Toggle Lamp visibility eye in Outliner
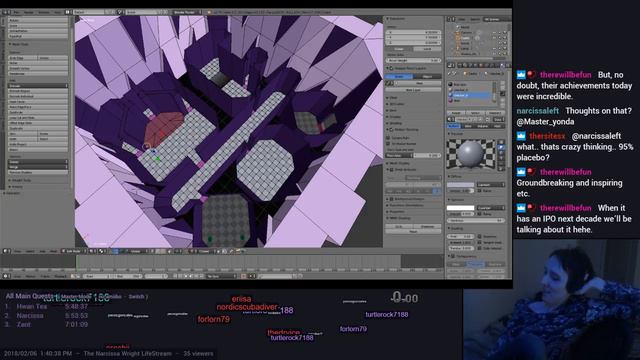This screenshot has height=360, width=640. coord(494,49)
